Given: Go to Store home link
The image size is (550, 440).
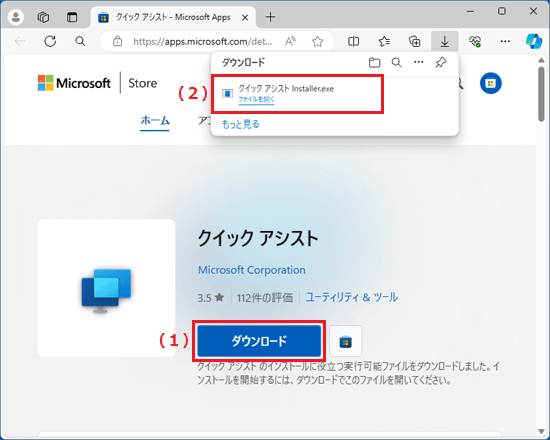Looking at the screenshot, I should [x=142, y=83].
